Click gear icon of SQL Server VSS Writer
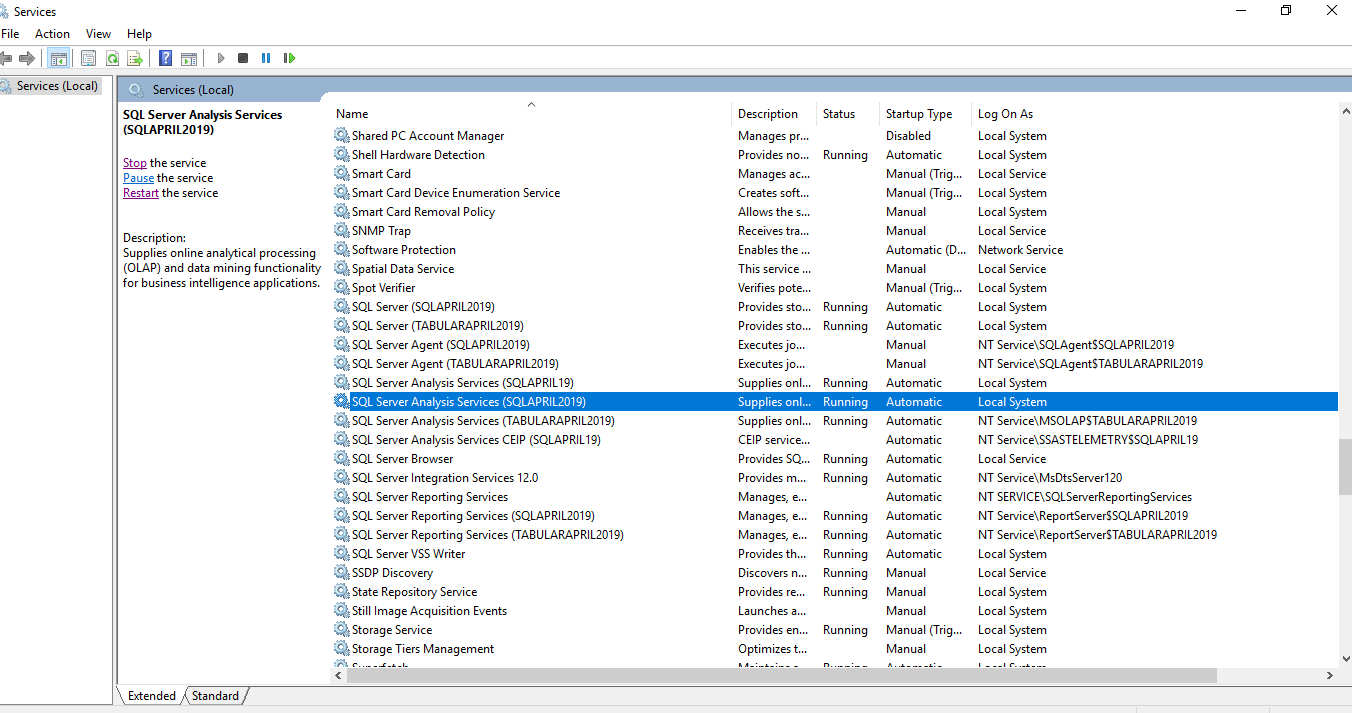Viewport: 1352px width, 713px height. 342,554
